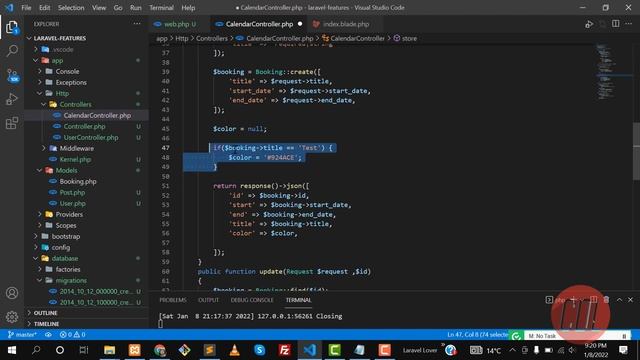The height and width of the screenshot is (360, 640).
Task: Open Booking.php in the Models folder
Action: (78, 182)
